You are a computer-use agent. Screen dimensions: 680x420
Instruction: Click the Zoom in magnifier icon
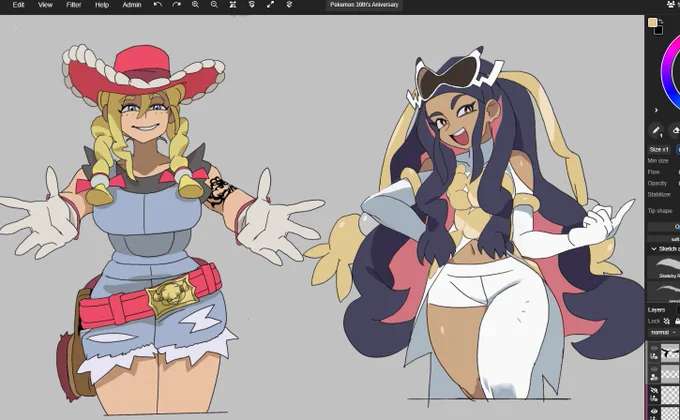point(195,4)
